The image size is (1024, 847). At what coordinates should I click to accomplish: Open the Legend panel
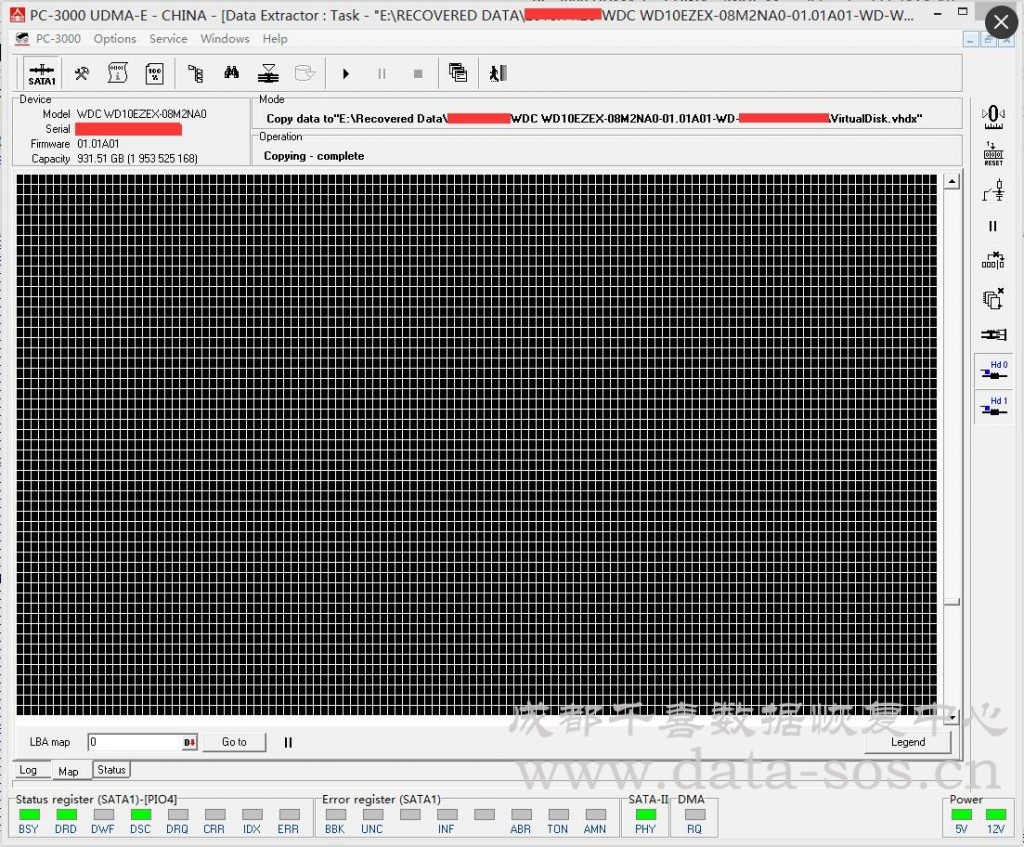[907, 742]
